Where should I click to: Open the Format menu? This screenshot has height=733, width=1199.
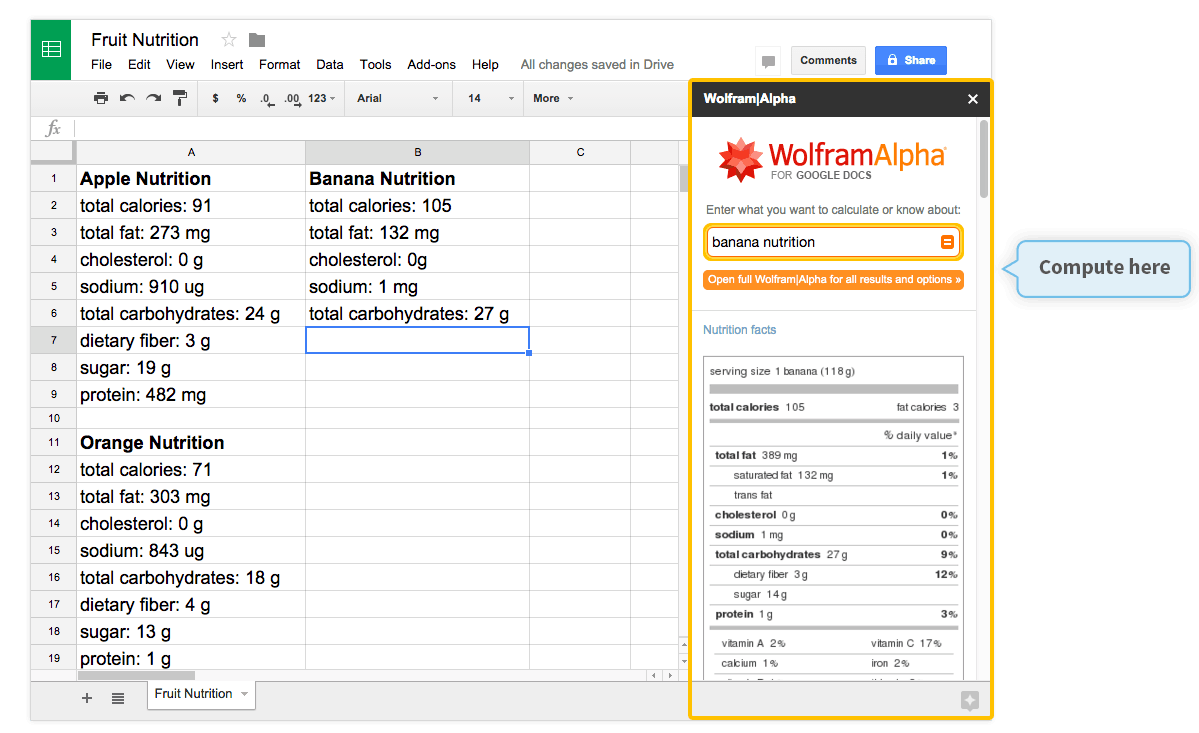[279, 65]
